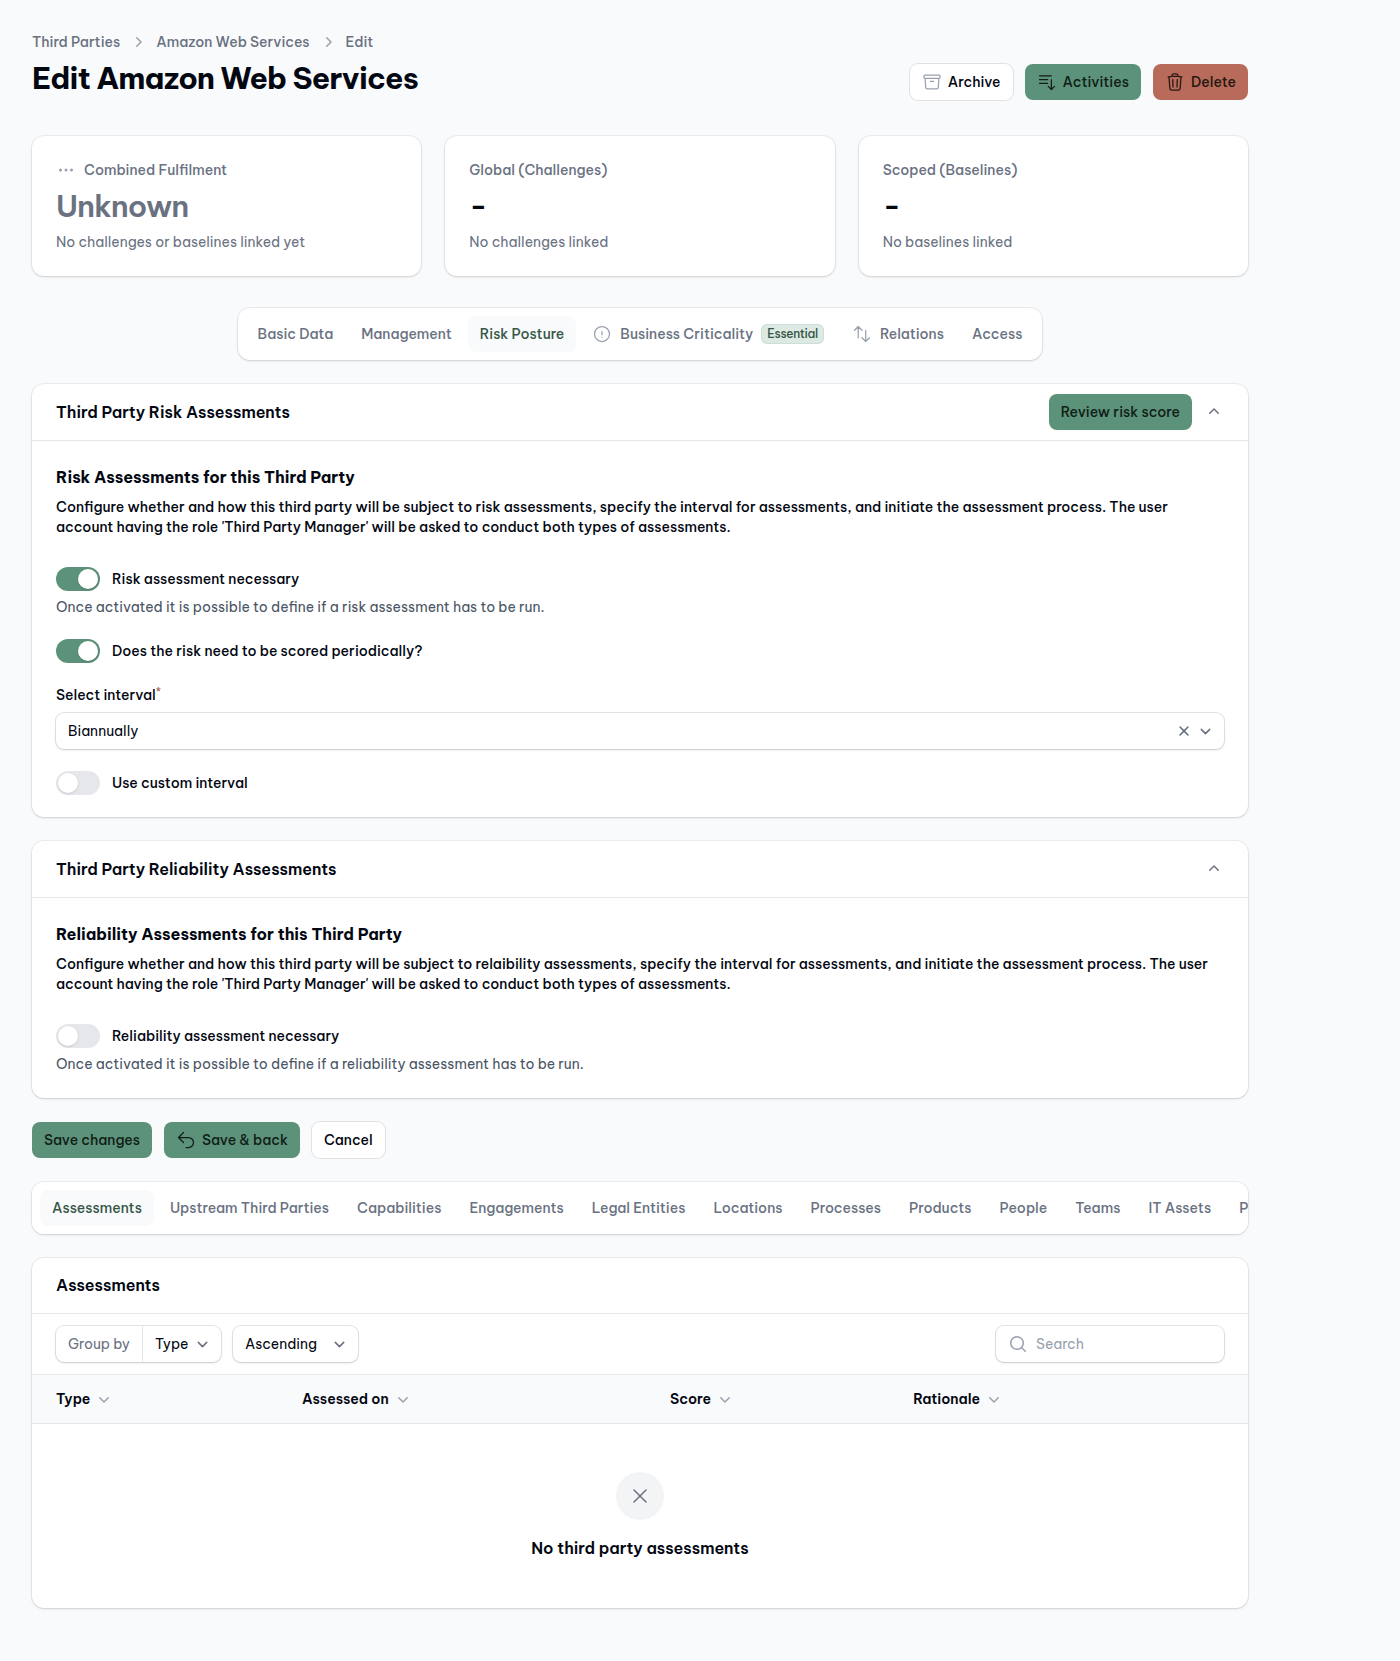
Task: Collapse Third Party Reliability Assessments section
Action: tap(1214, 869)
